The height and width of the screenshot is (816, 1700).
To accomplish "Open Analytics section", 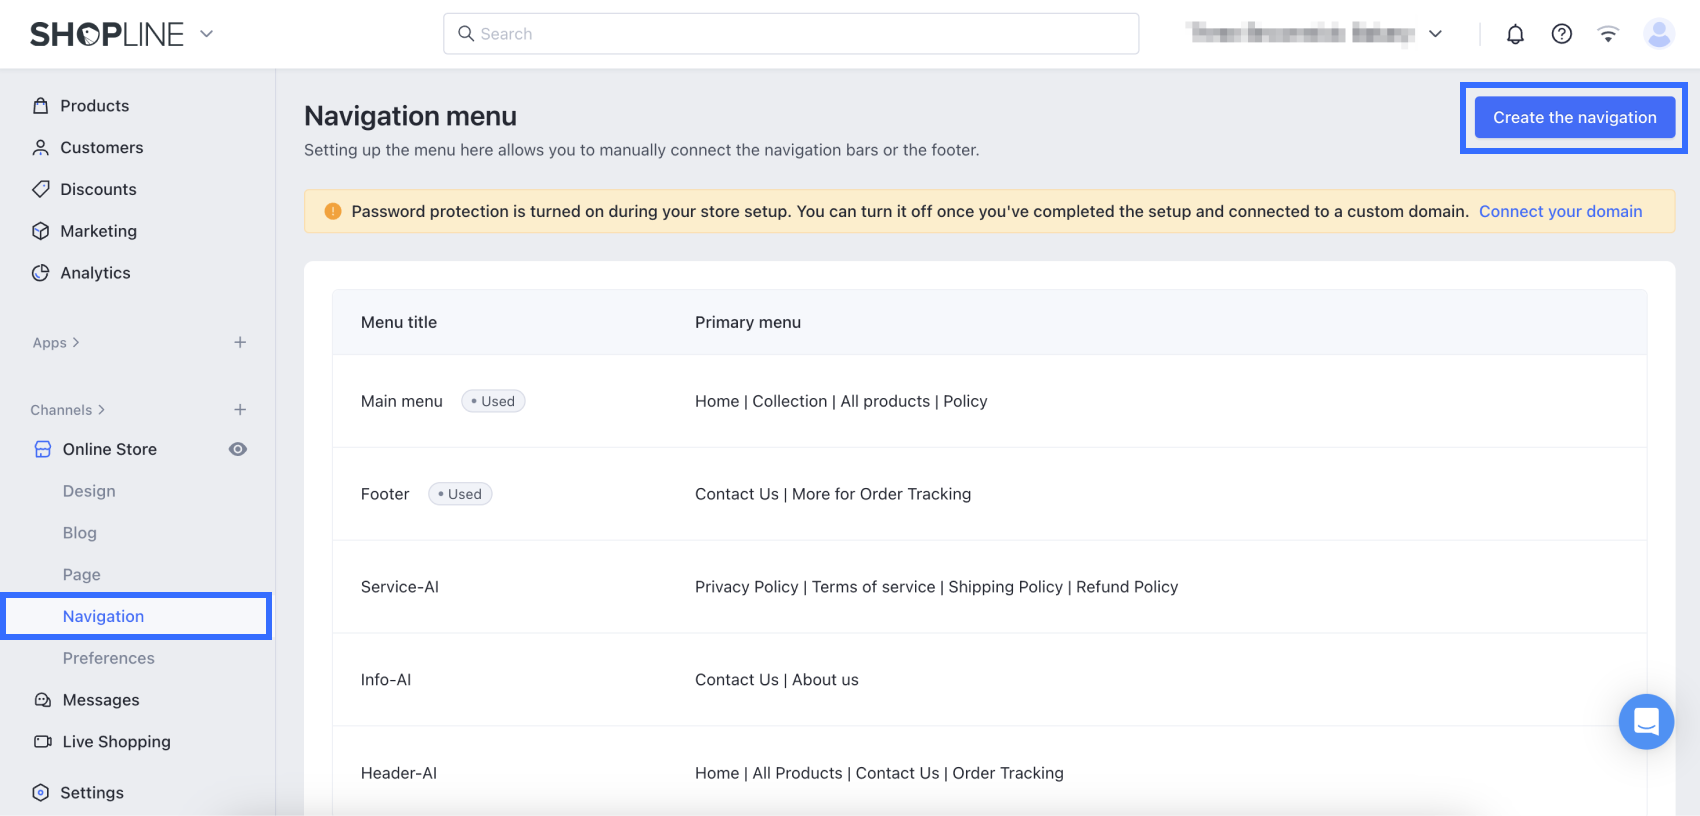I will click(95, 273).
